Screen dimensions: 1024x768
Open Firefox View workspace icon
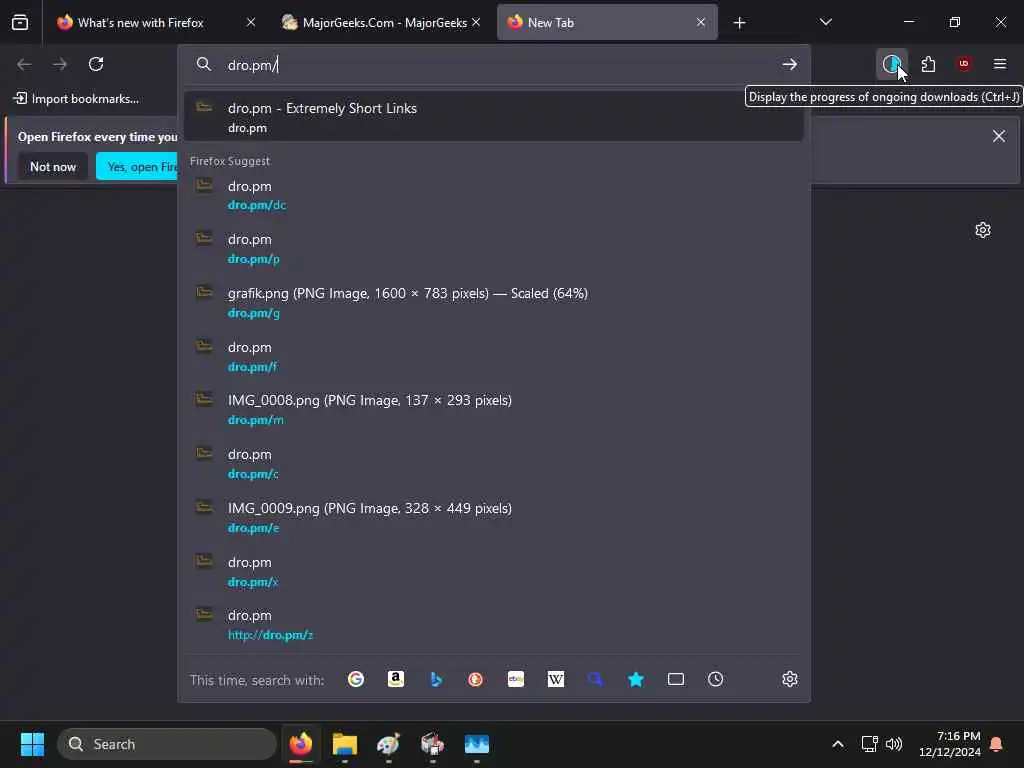20,22
